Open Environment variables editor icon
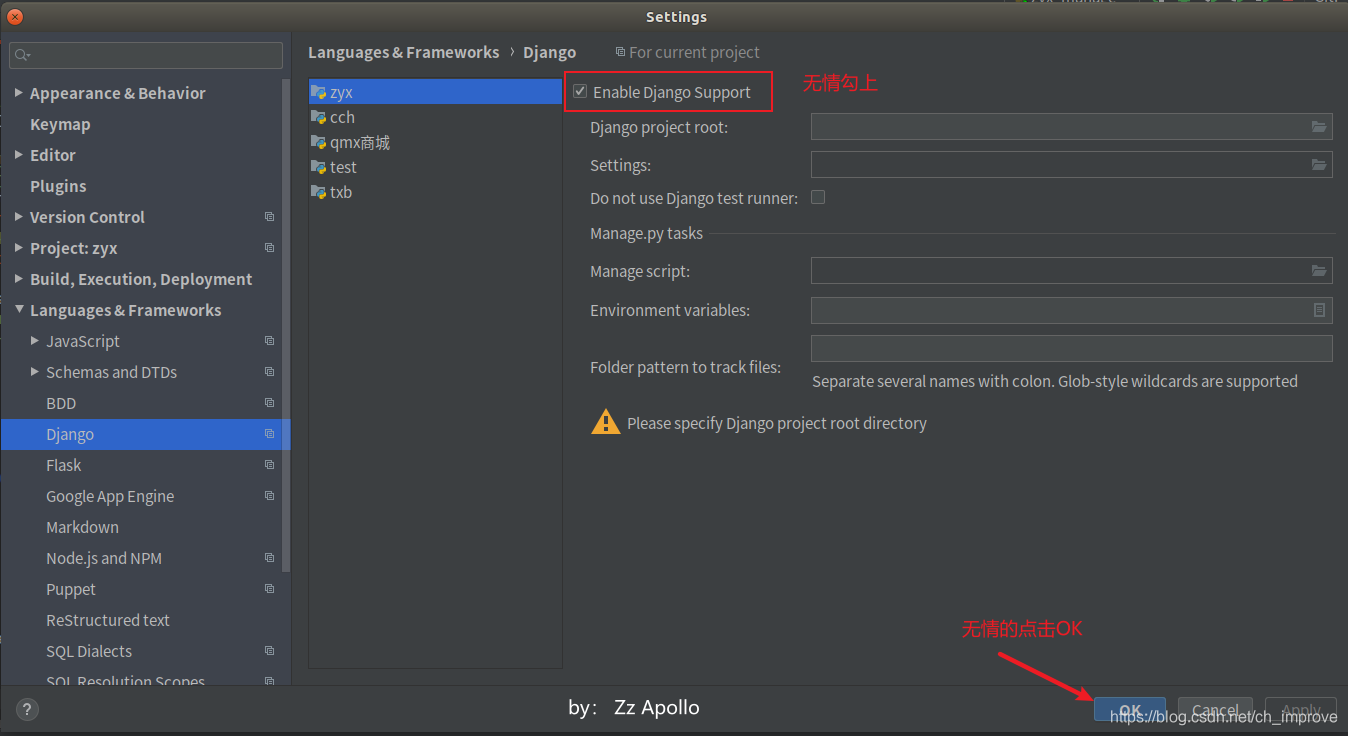 tap(1319, 310)
